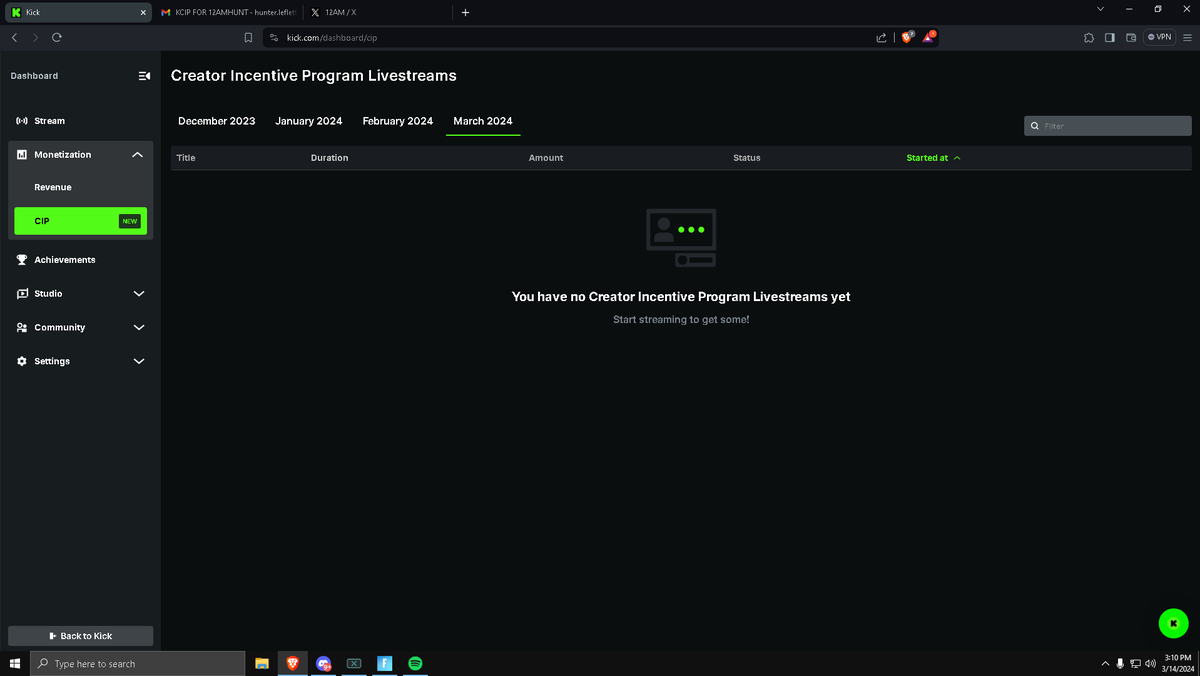The image size is (1200, 676).
Task: Open the Brave Wallet icon
Action: point(1131,37)
